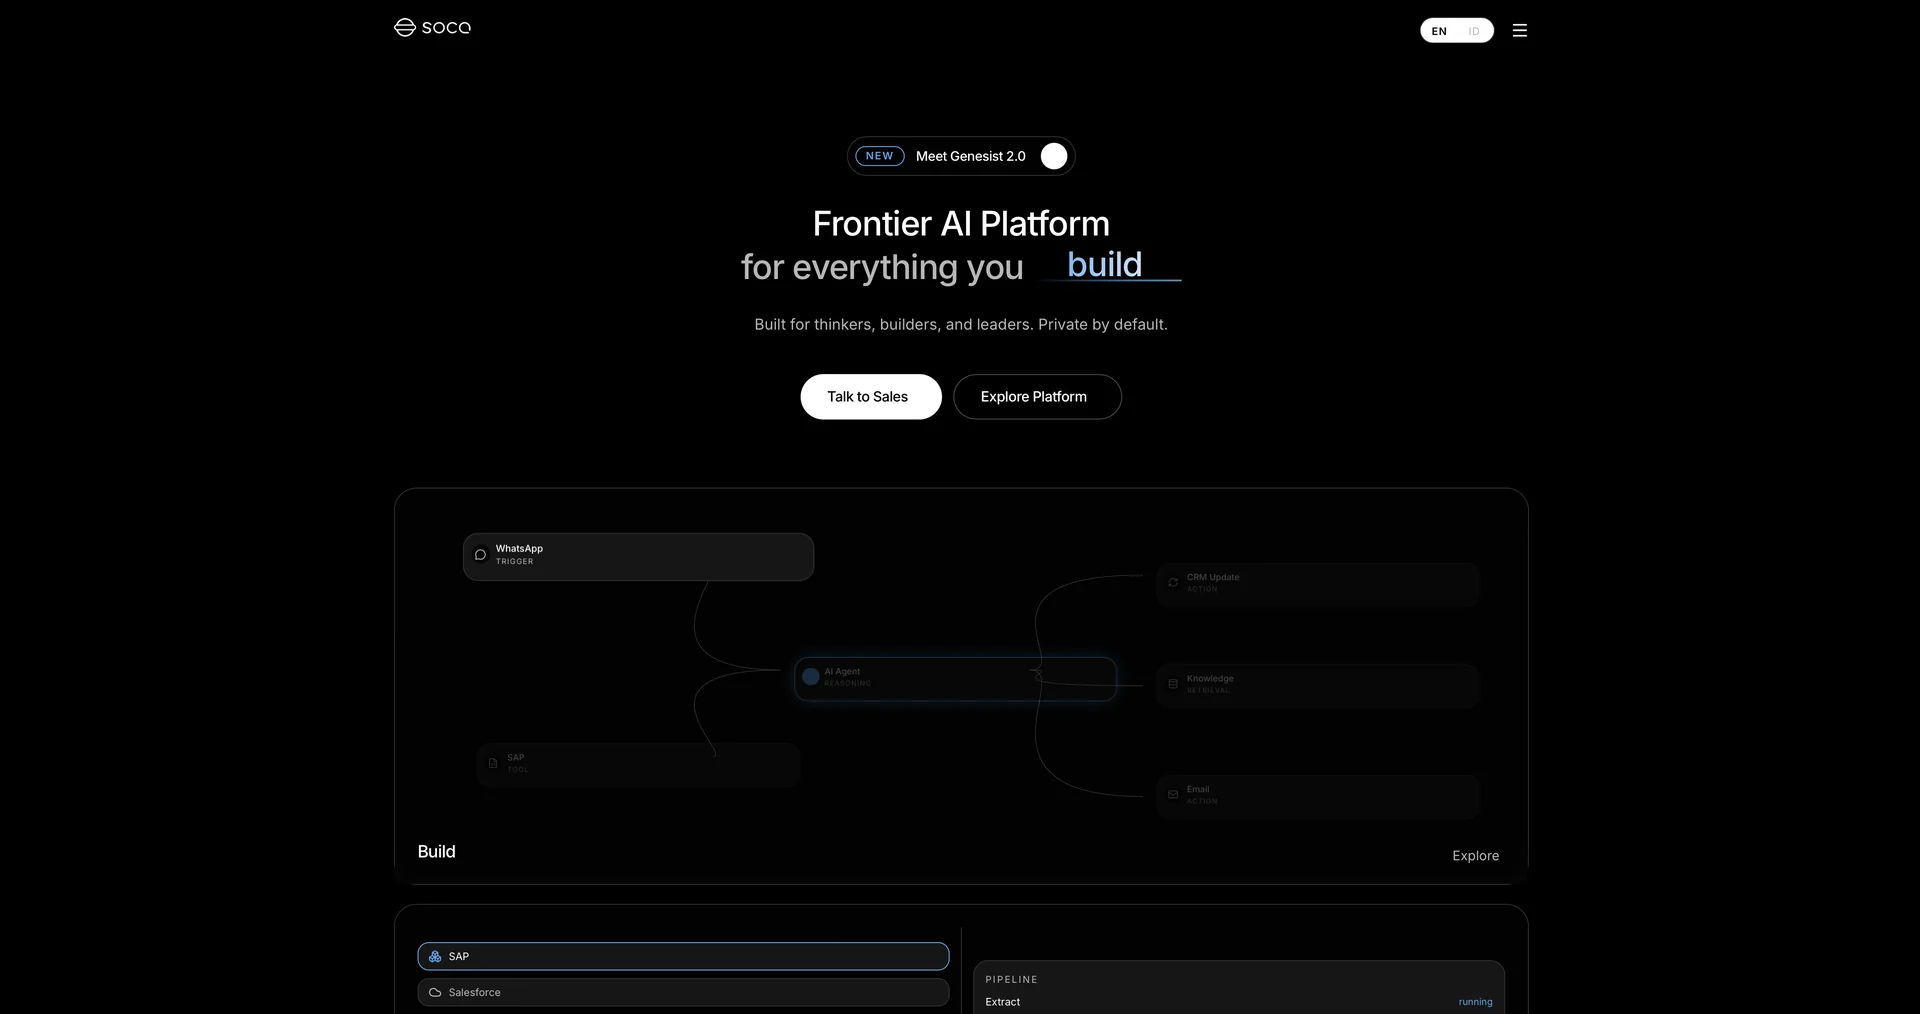Screen dimensions: 1920x1014
Task: Click the Talk to Sales button
Action: coord(871,397)
